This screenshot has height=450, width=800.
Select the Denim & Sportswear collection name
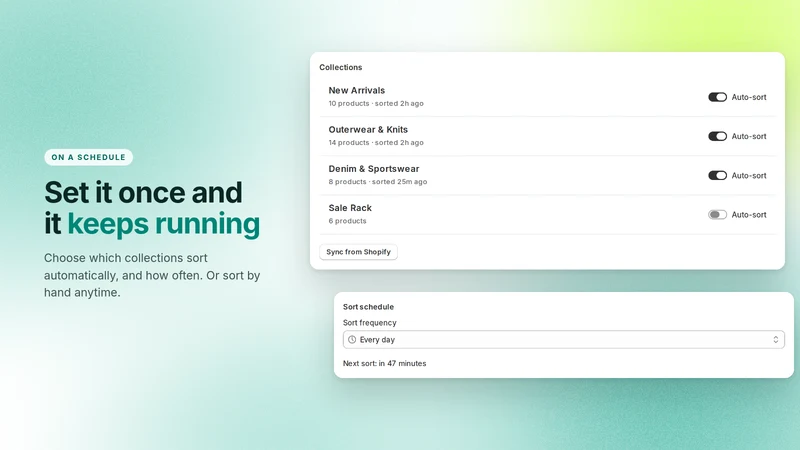[x=373, y=169]
